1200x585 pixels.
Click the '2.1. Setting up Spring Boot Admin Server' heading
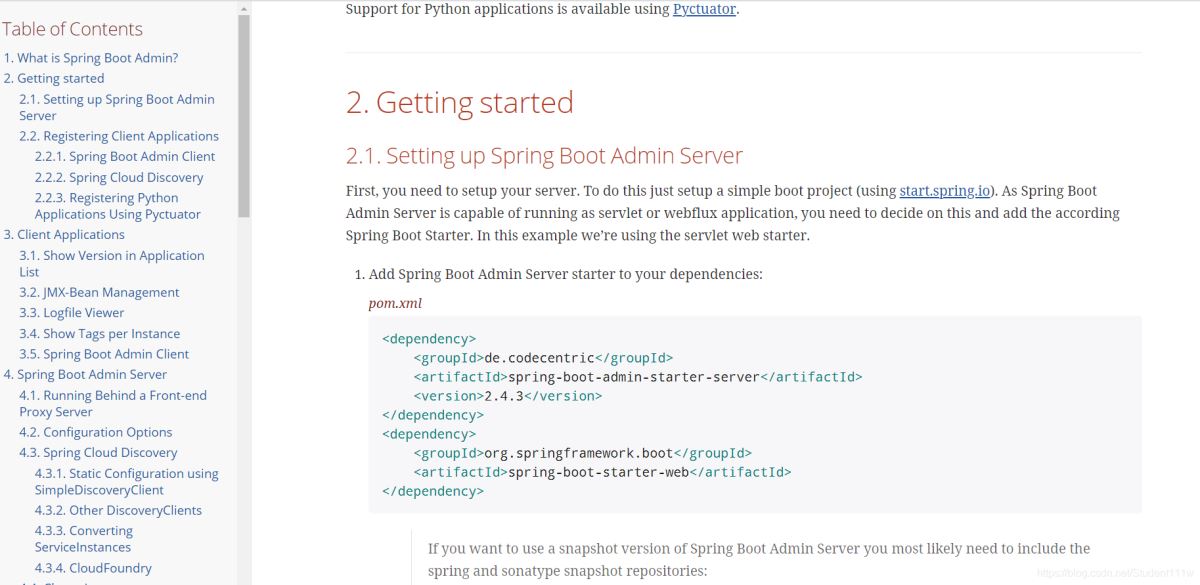[x=544, y=156]
